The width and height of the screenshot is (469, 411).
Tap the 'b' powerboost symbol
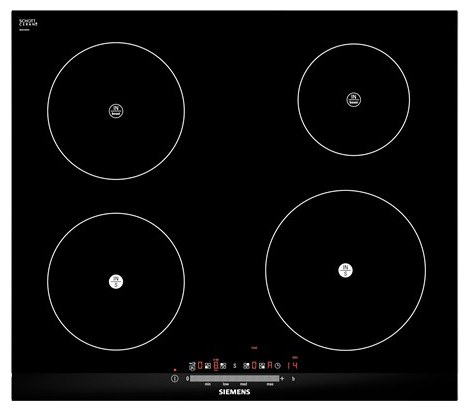click(293, 379)
